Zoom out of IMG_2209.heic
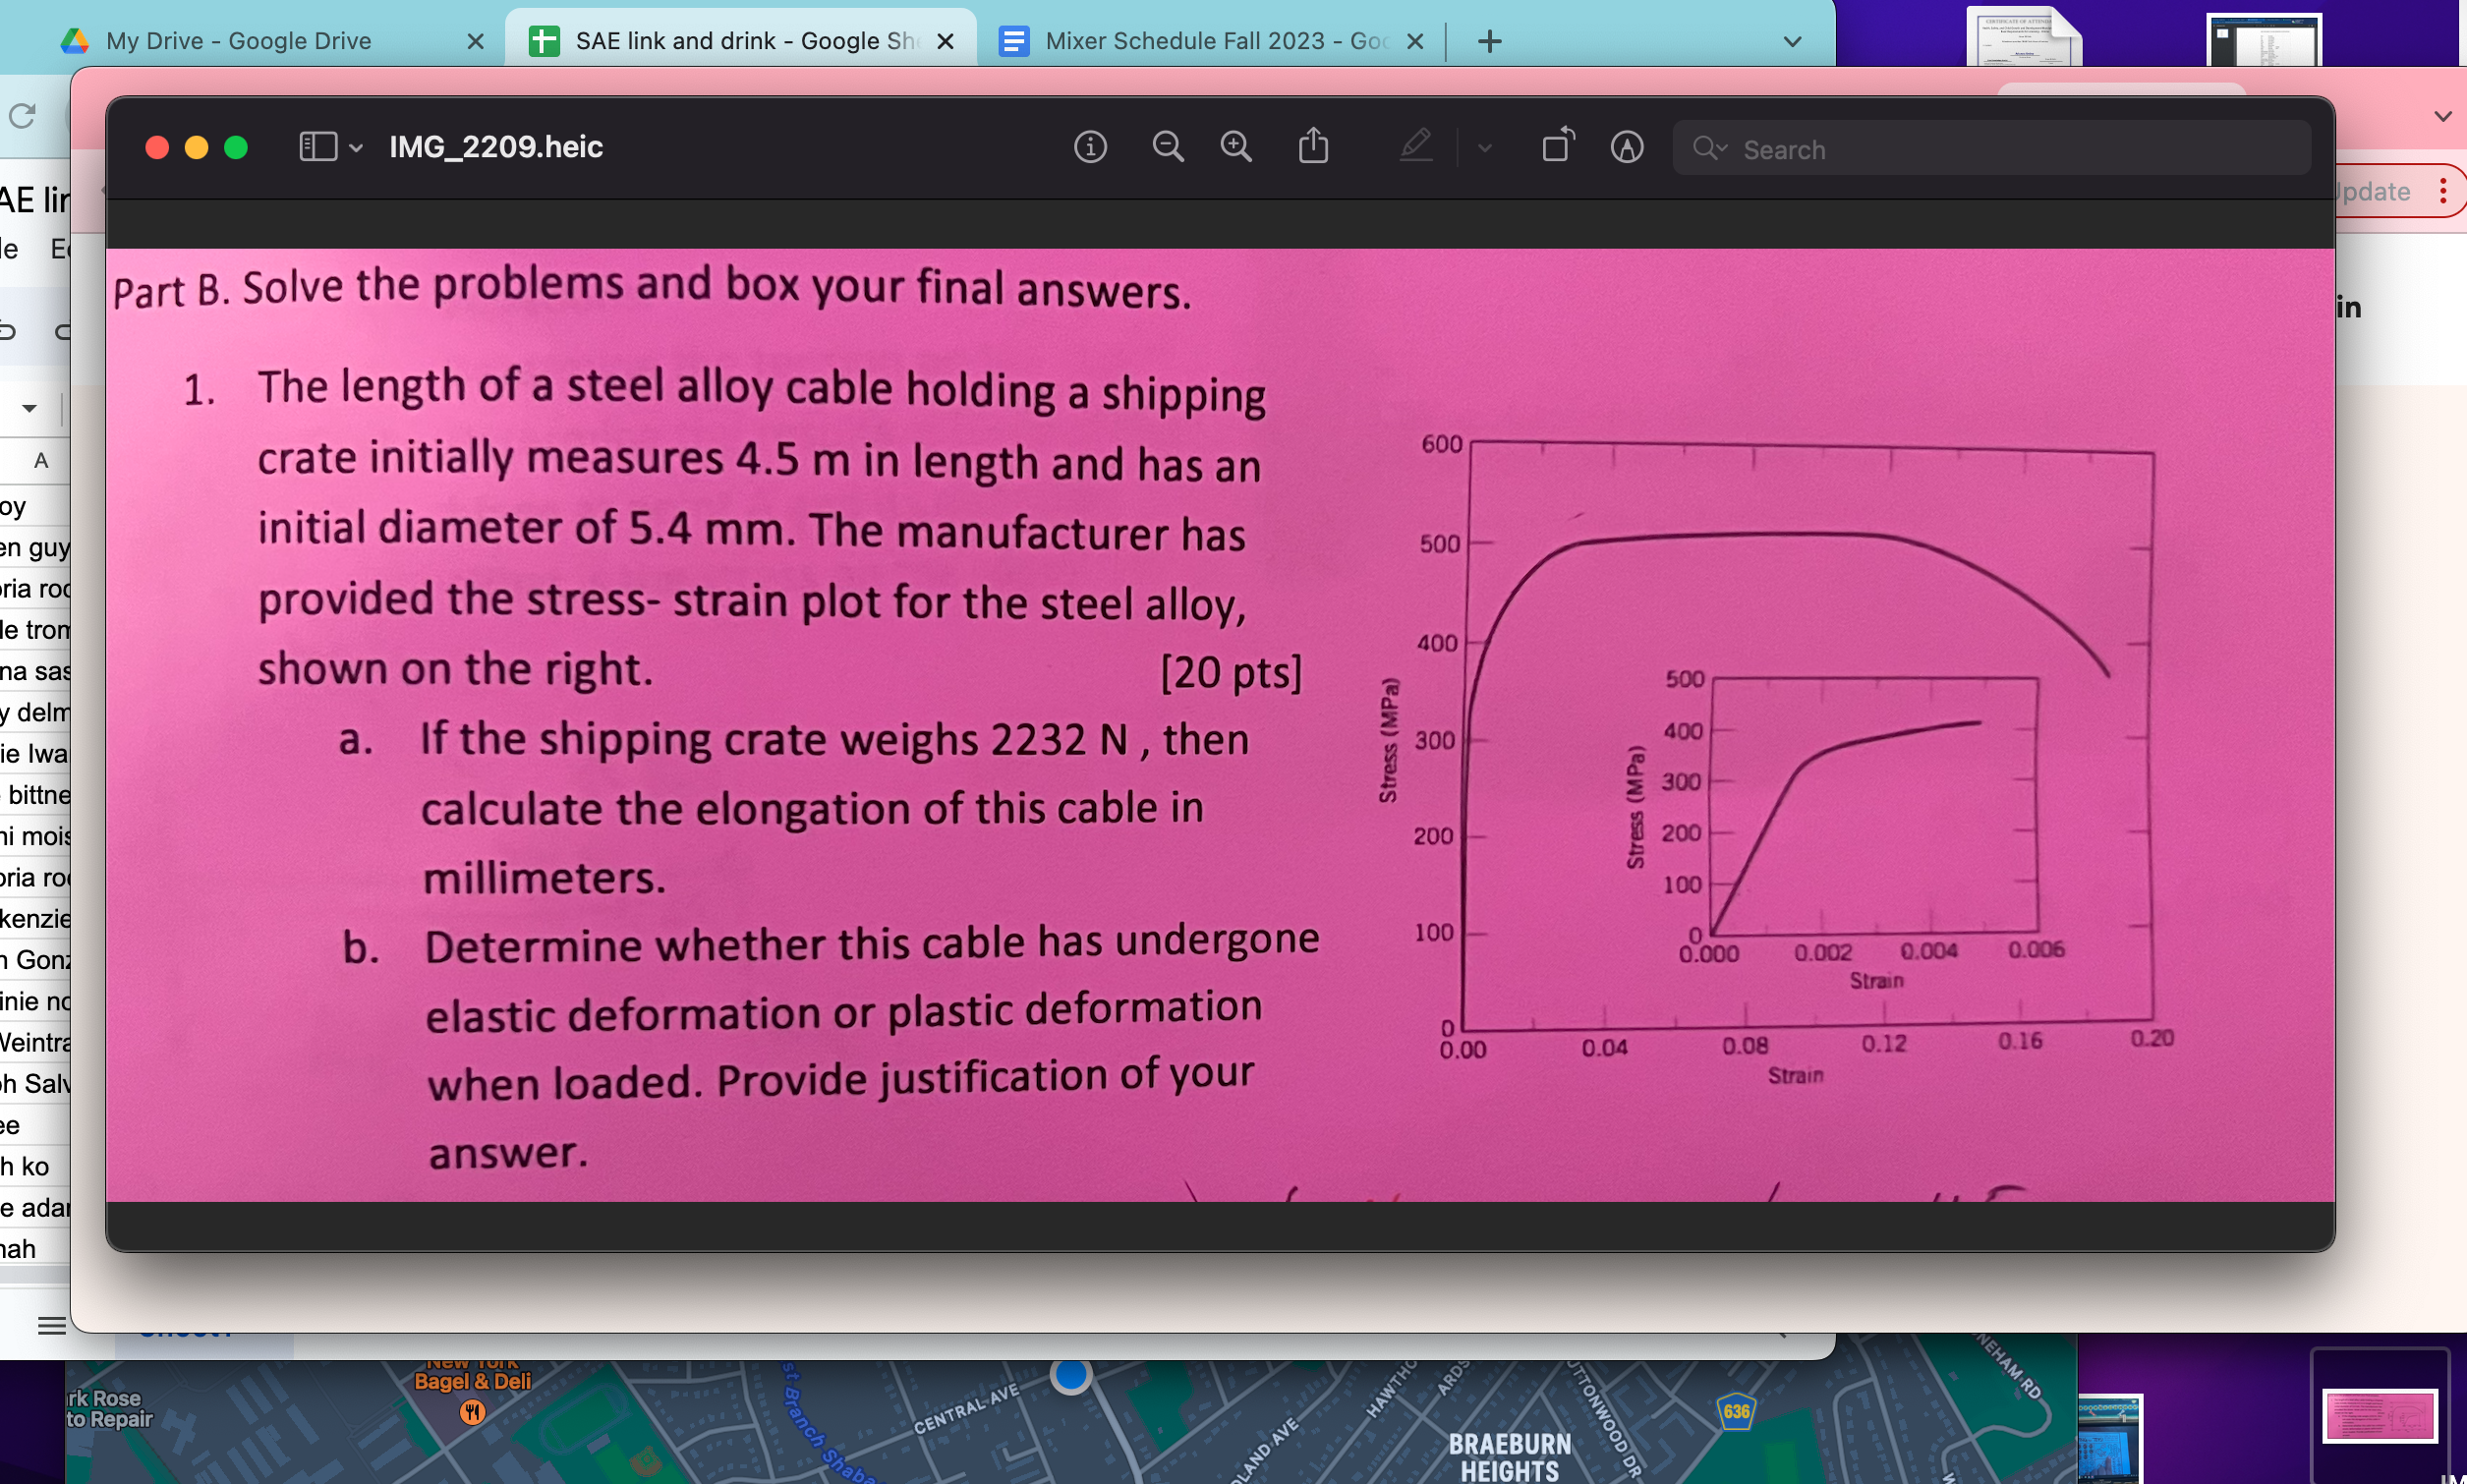 1167,148
